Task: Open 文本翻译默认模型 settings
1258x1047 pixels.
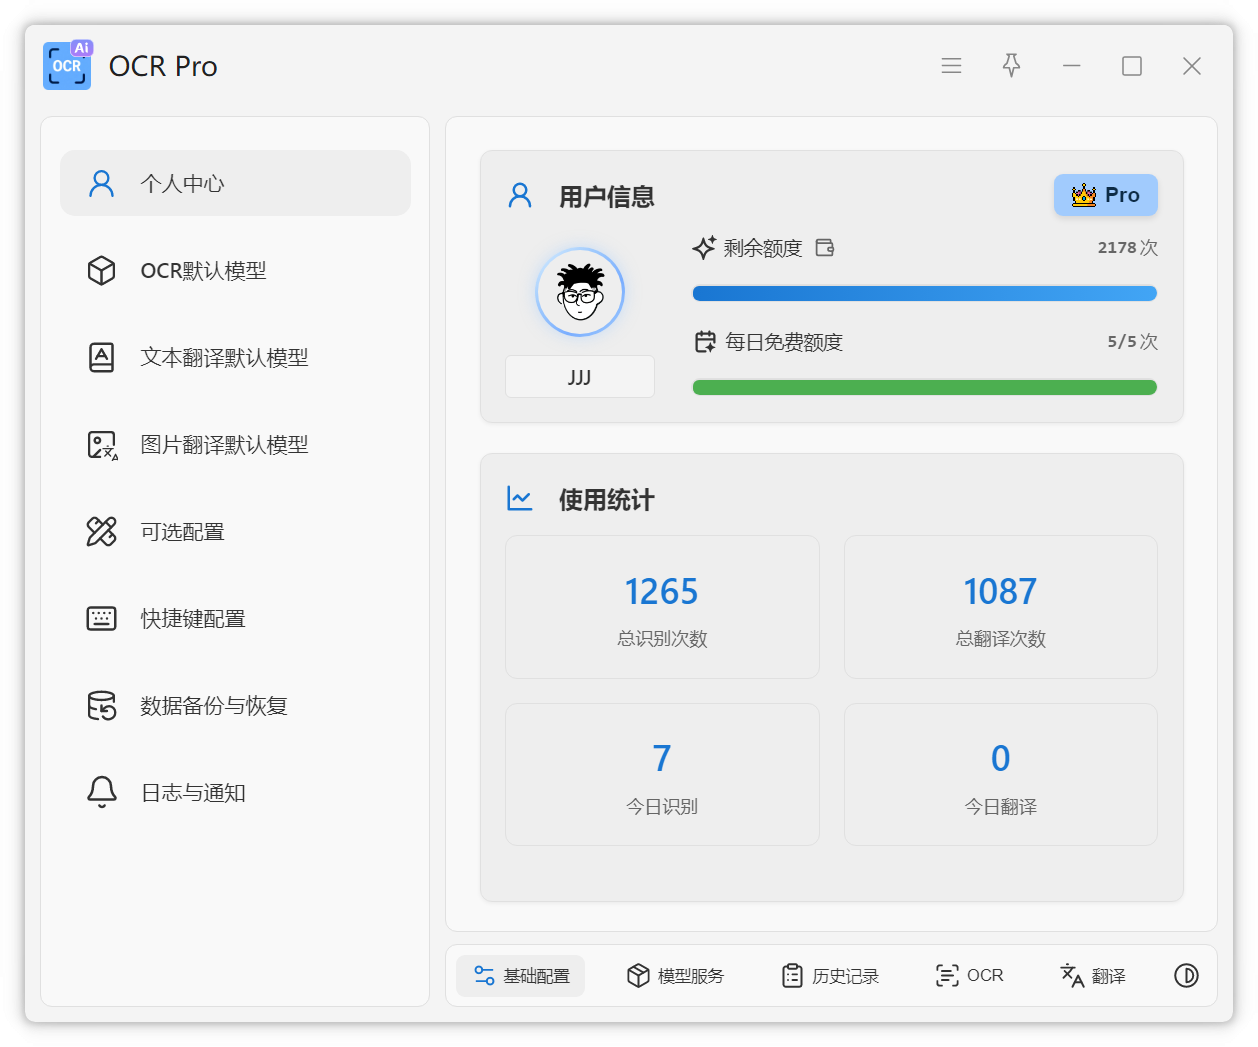Action: [235, 358]
